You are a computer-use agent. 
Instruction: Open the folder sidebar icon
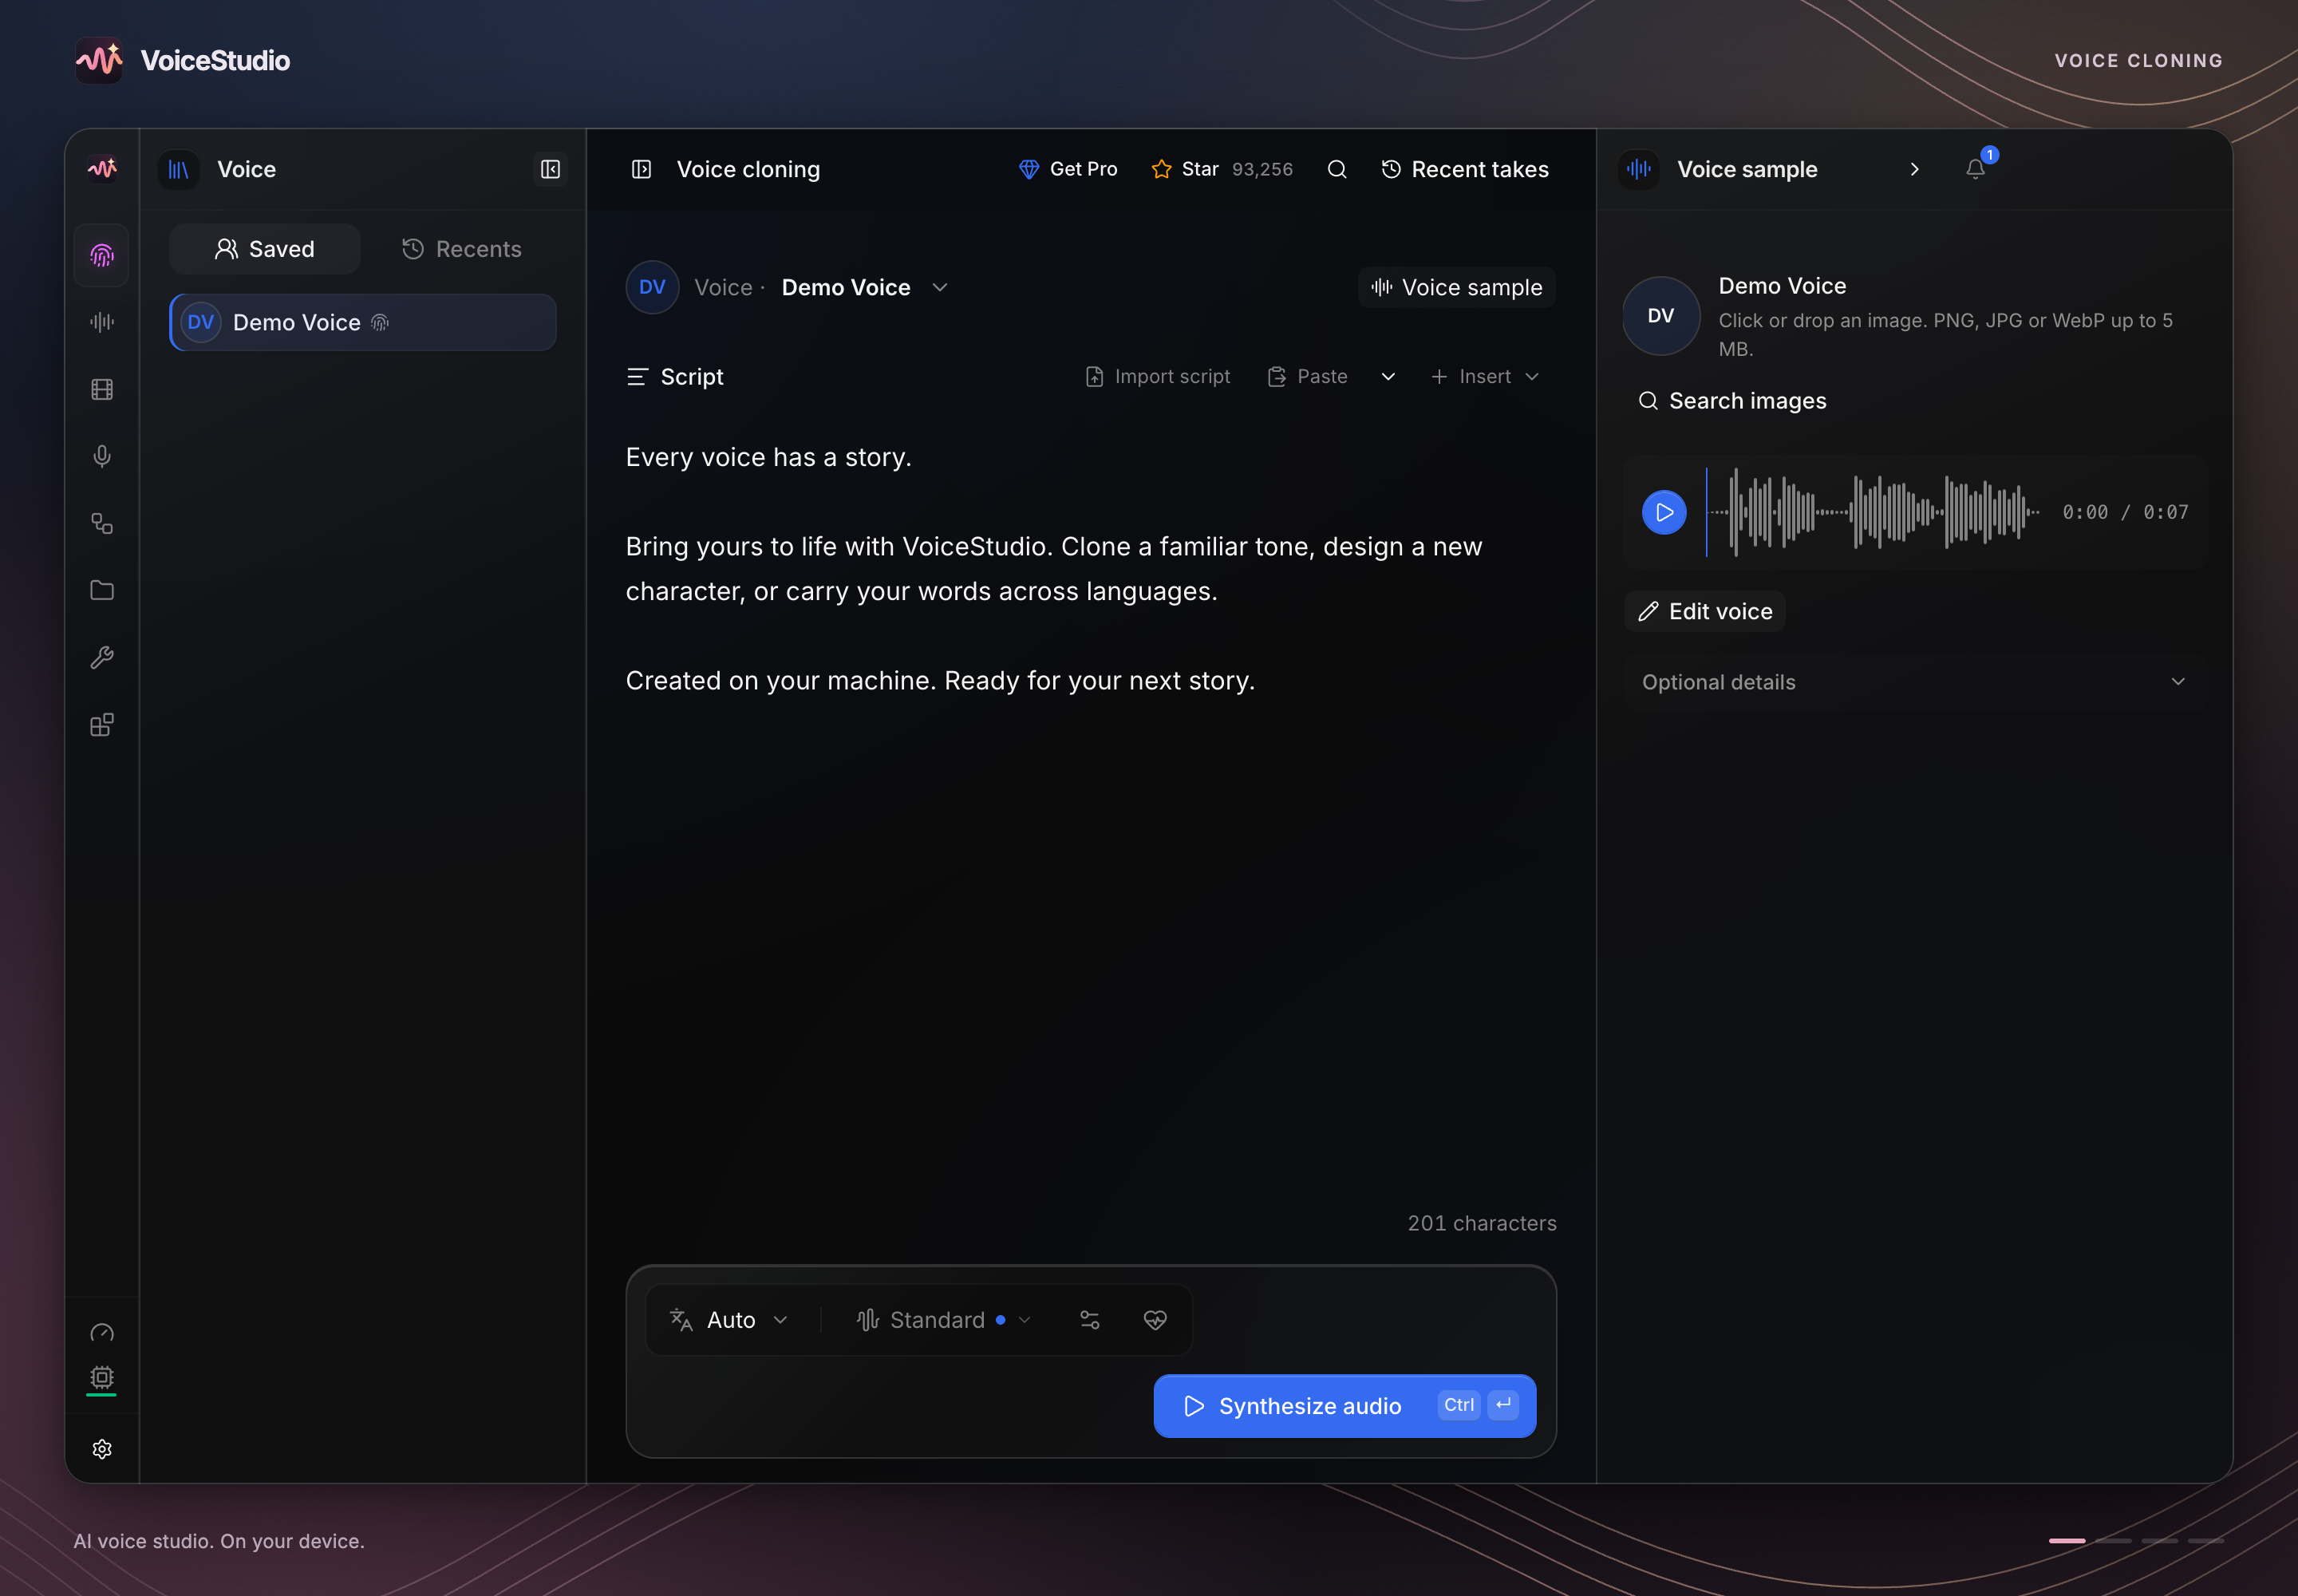pos(102,590)
